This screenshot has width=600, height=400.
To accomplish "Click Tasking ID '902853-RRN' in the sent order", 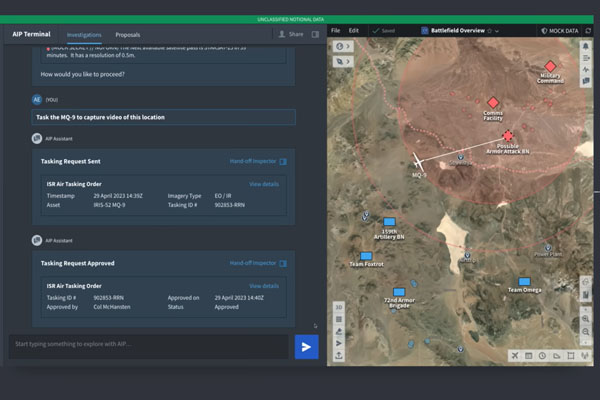I will (230, 205).
